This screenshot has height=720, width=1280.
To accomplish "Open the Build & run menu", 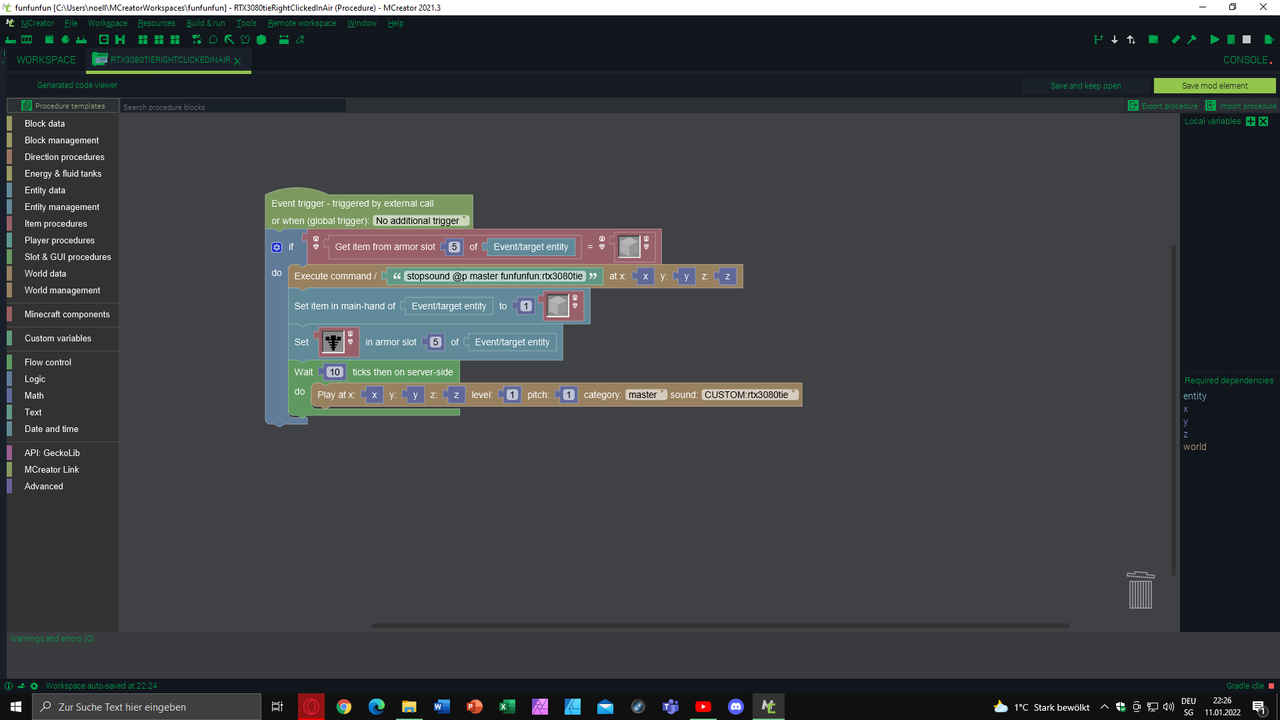I will [206, 23].
